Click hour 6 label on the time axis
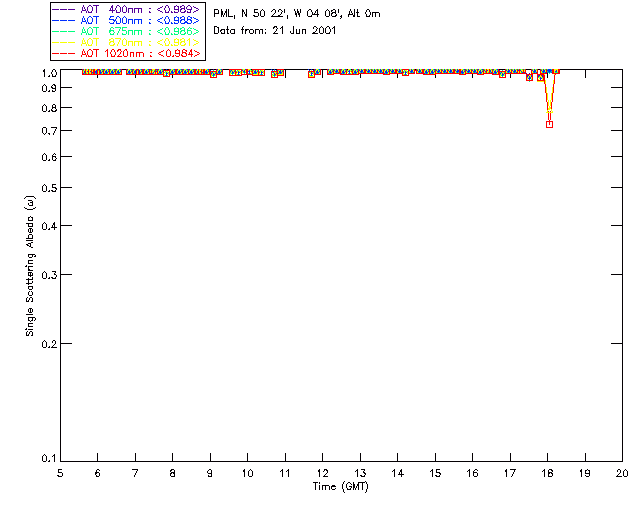Viewport: 640px width, 512px height. [98, 473]
